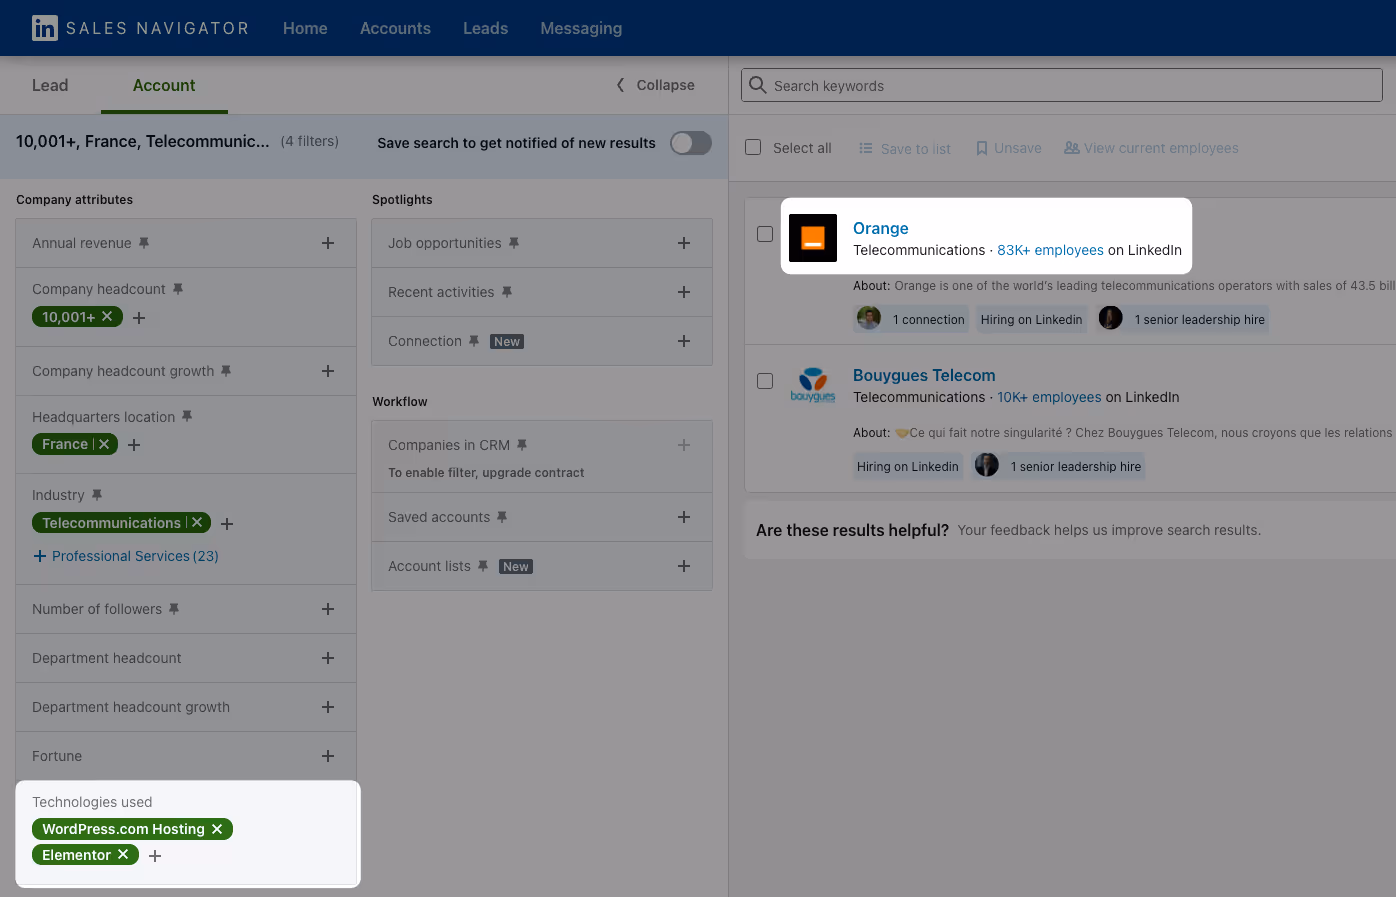Click Unsave button

(1008, 148)
